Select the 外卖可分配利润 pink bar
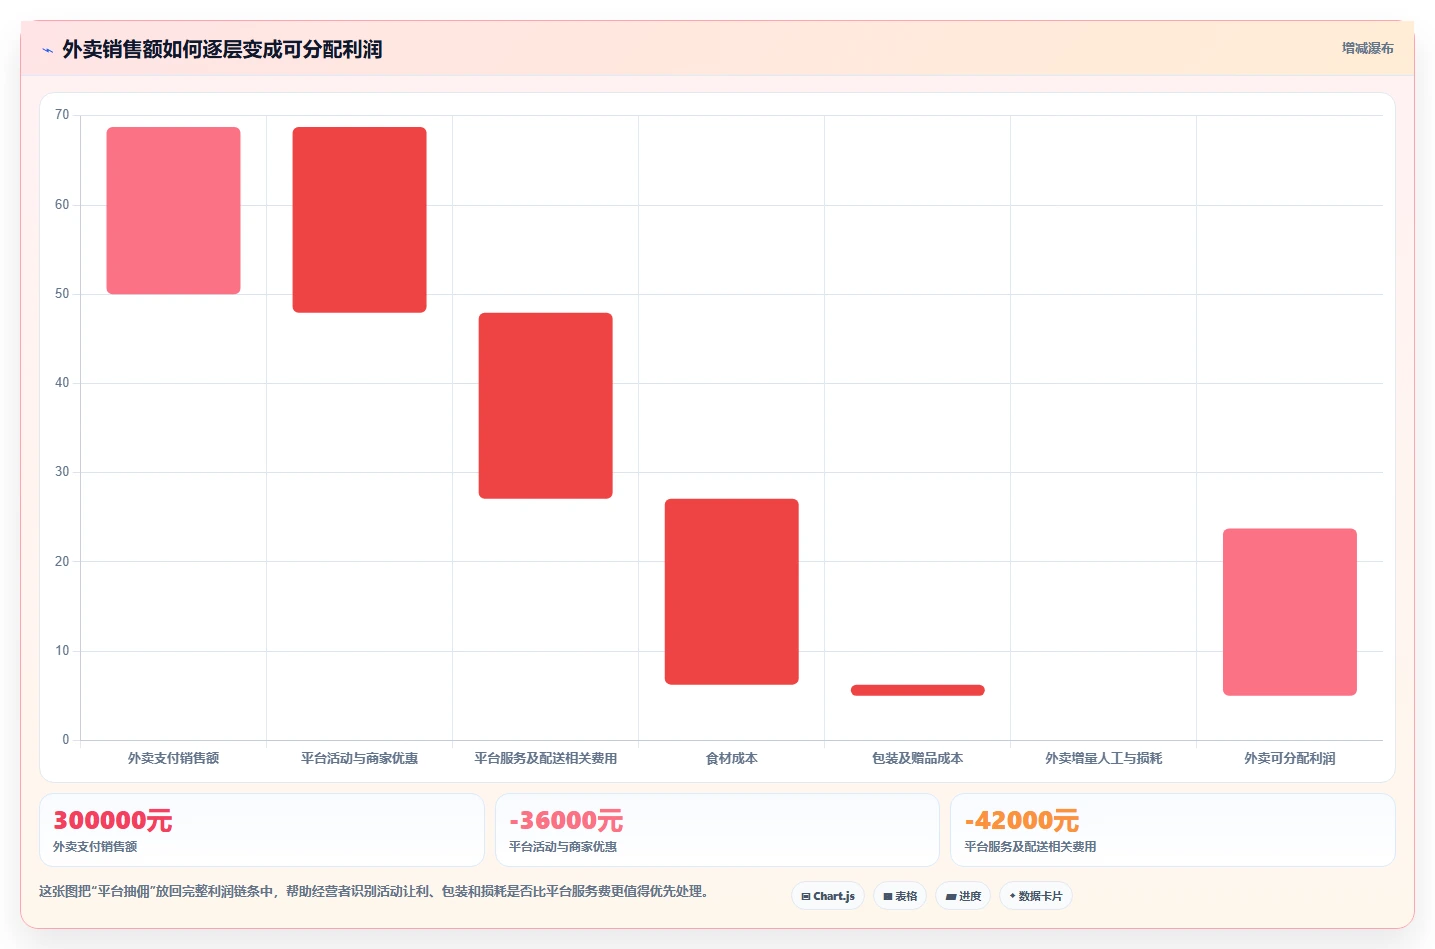This screenshot has height=949, width=1435. 1290,612
